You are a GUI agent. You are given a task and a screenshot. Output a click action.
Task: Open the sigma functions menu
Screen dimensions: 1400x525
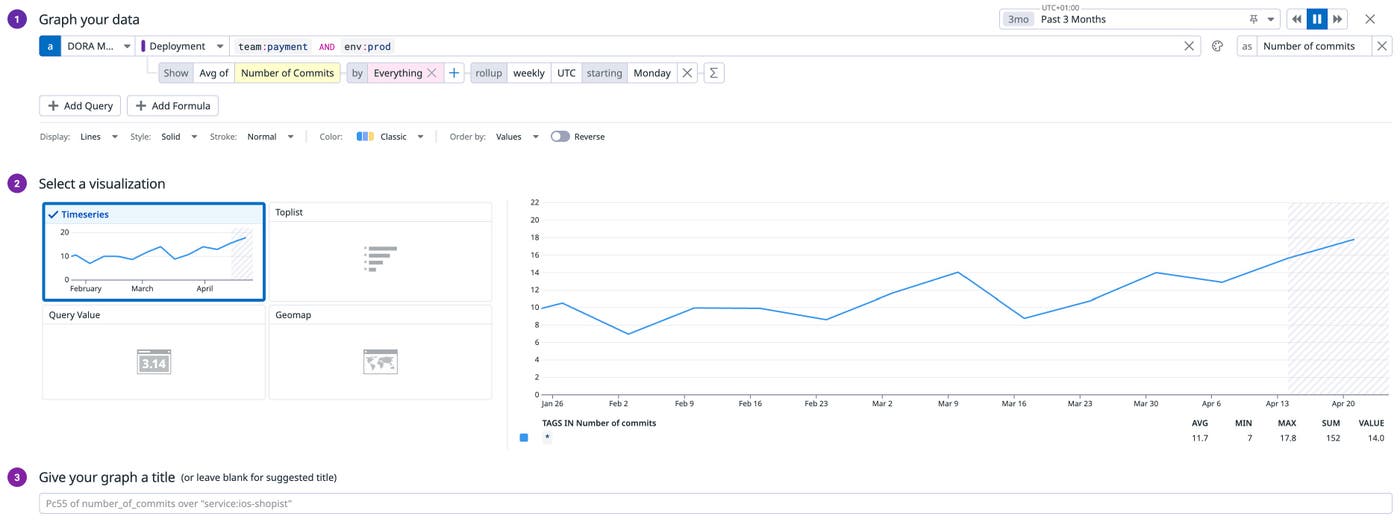coord(713,73)
